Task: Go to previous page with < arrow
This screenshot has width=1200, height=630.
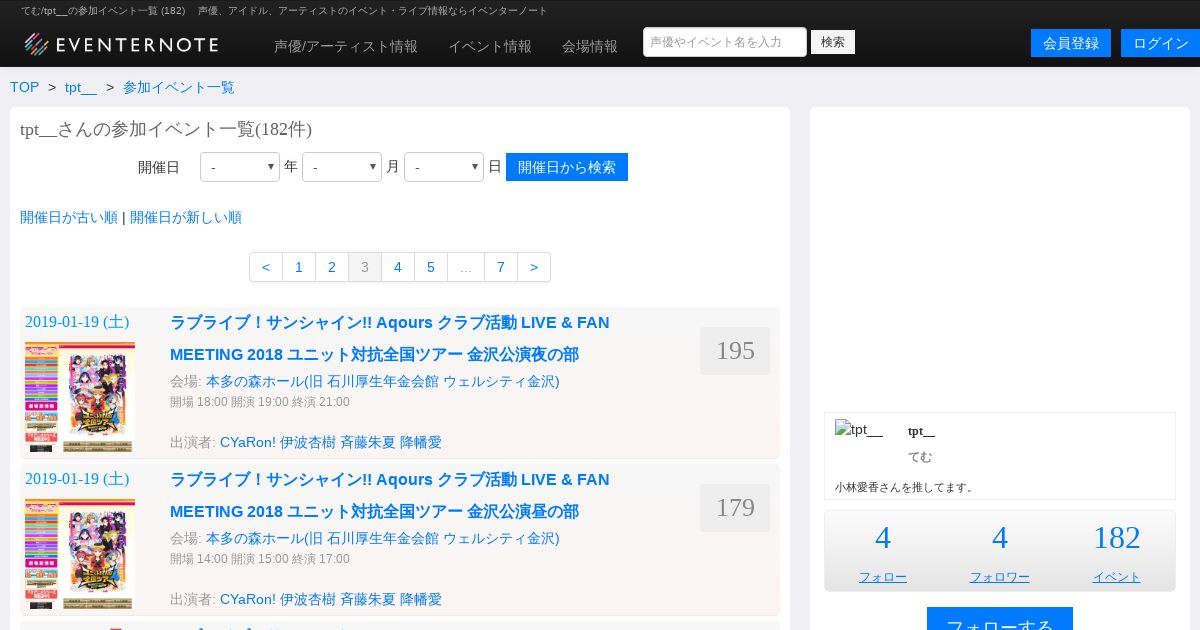Action: click(266, 267)
